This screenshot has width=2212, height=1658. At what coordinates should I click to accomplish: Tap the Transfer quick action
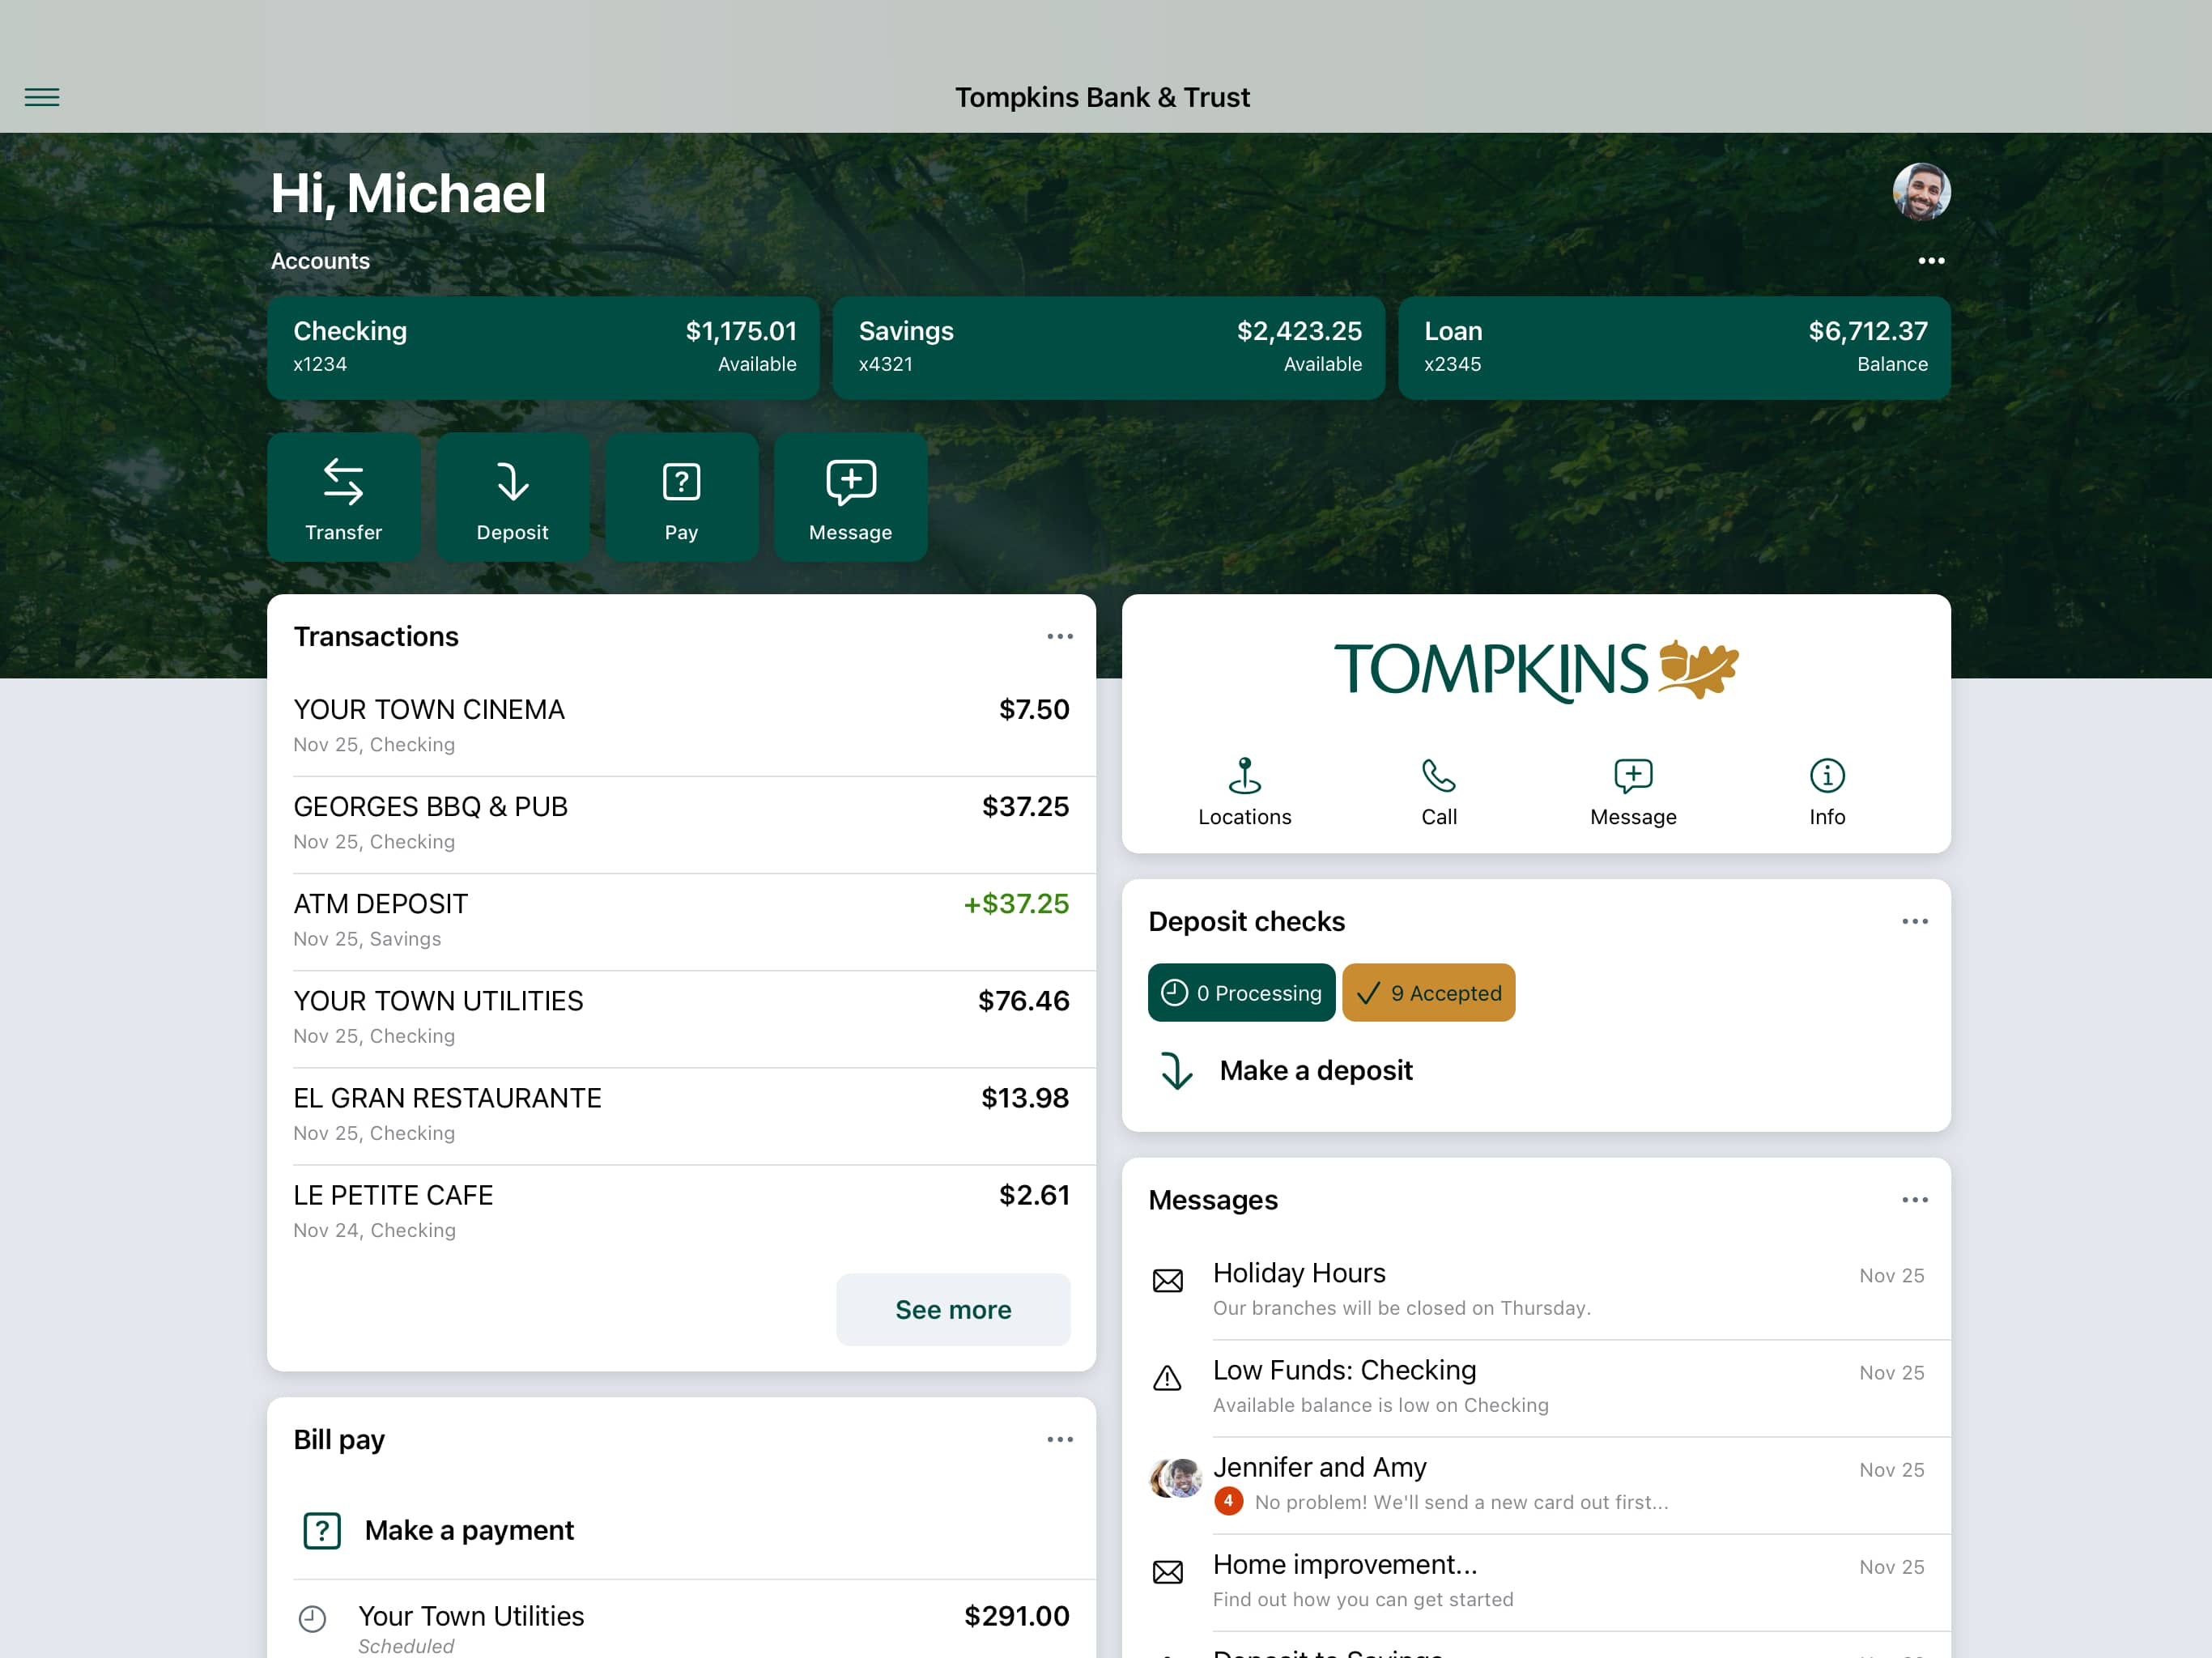pos(343,497)
